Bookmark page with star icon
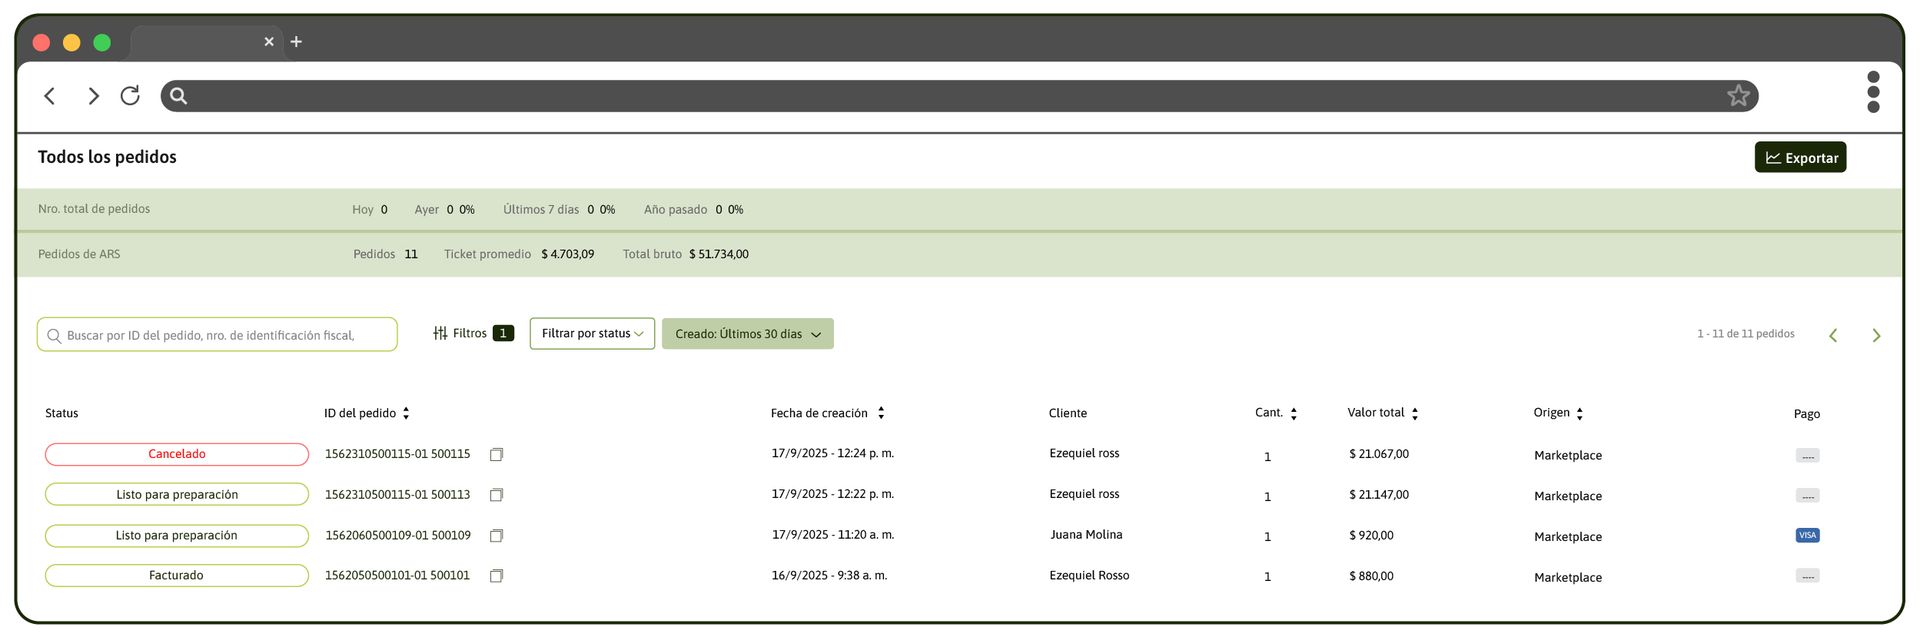Viewport: 1920px width, 637px height. point(1738,96)
